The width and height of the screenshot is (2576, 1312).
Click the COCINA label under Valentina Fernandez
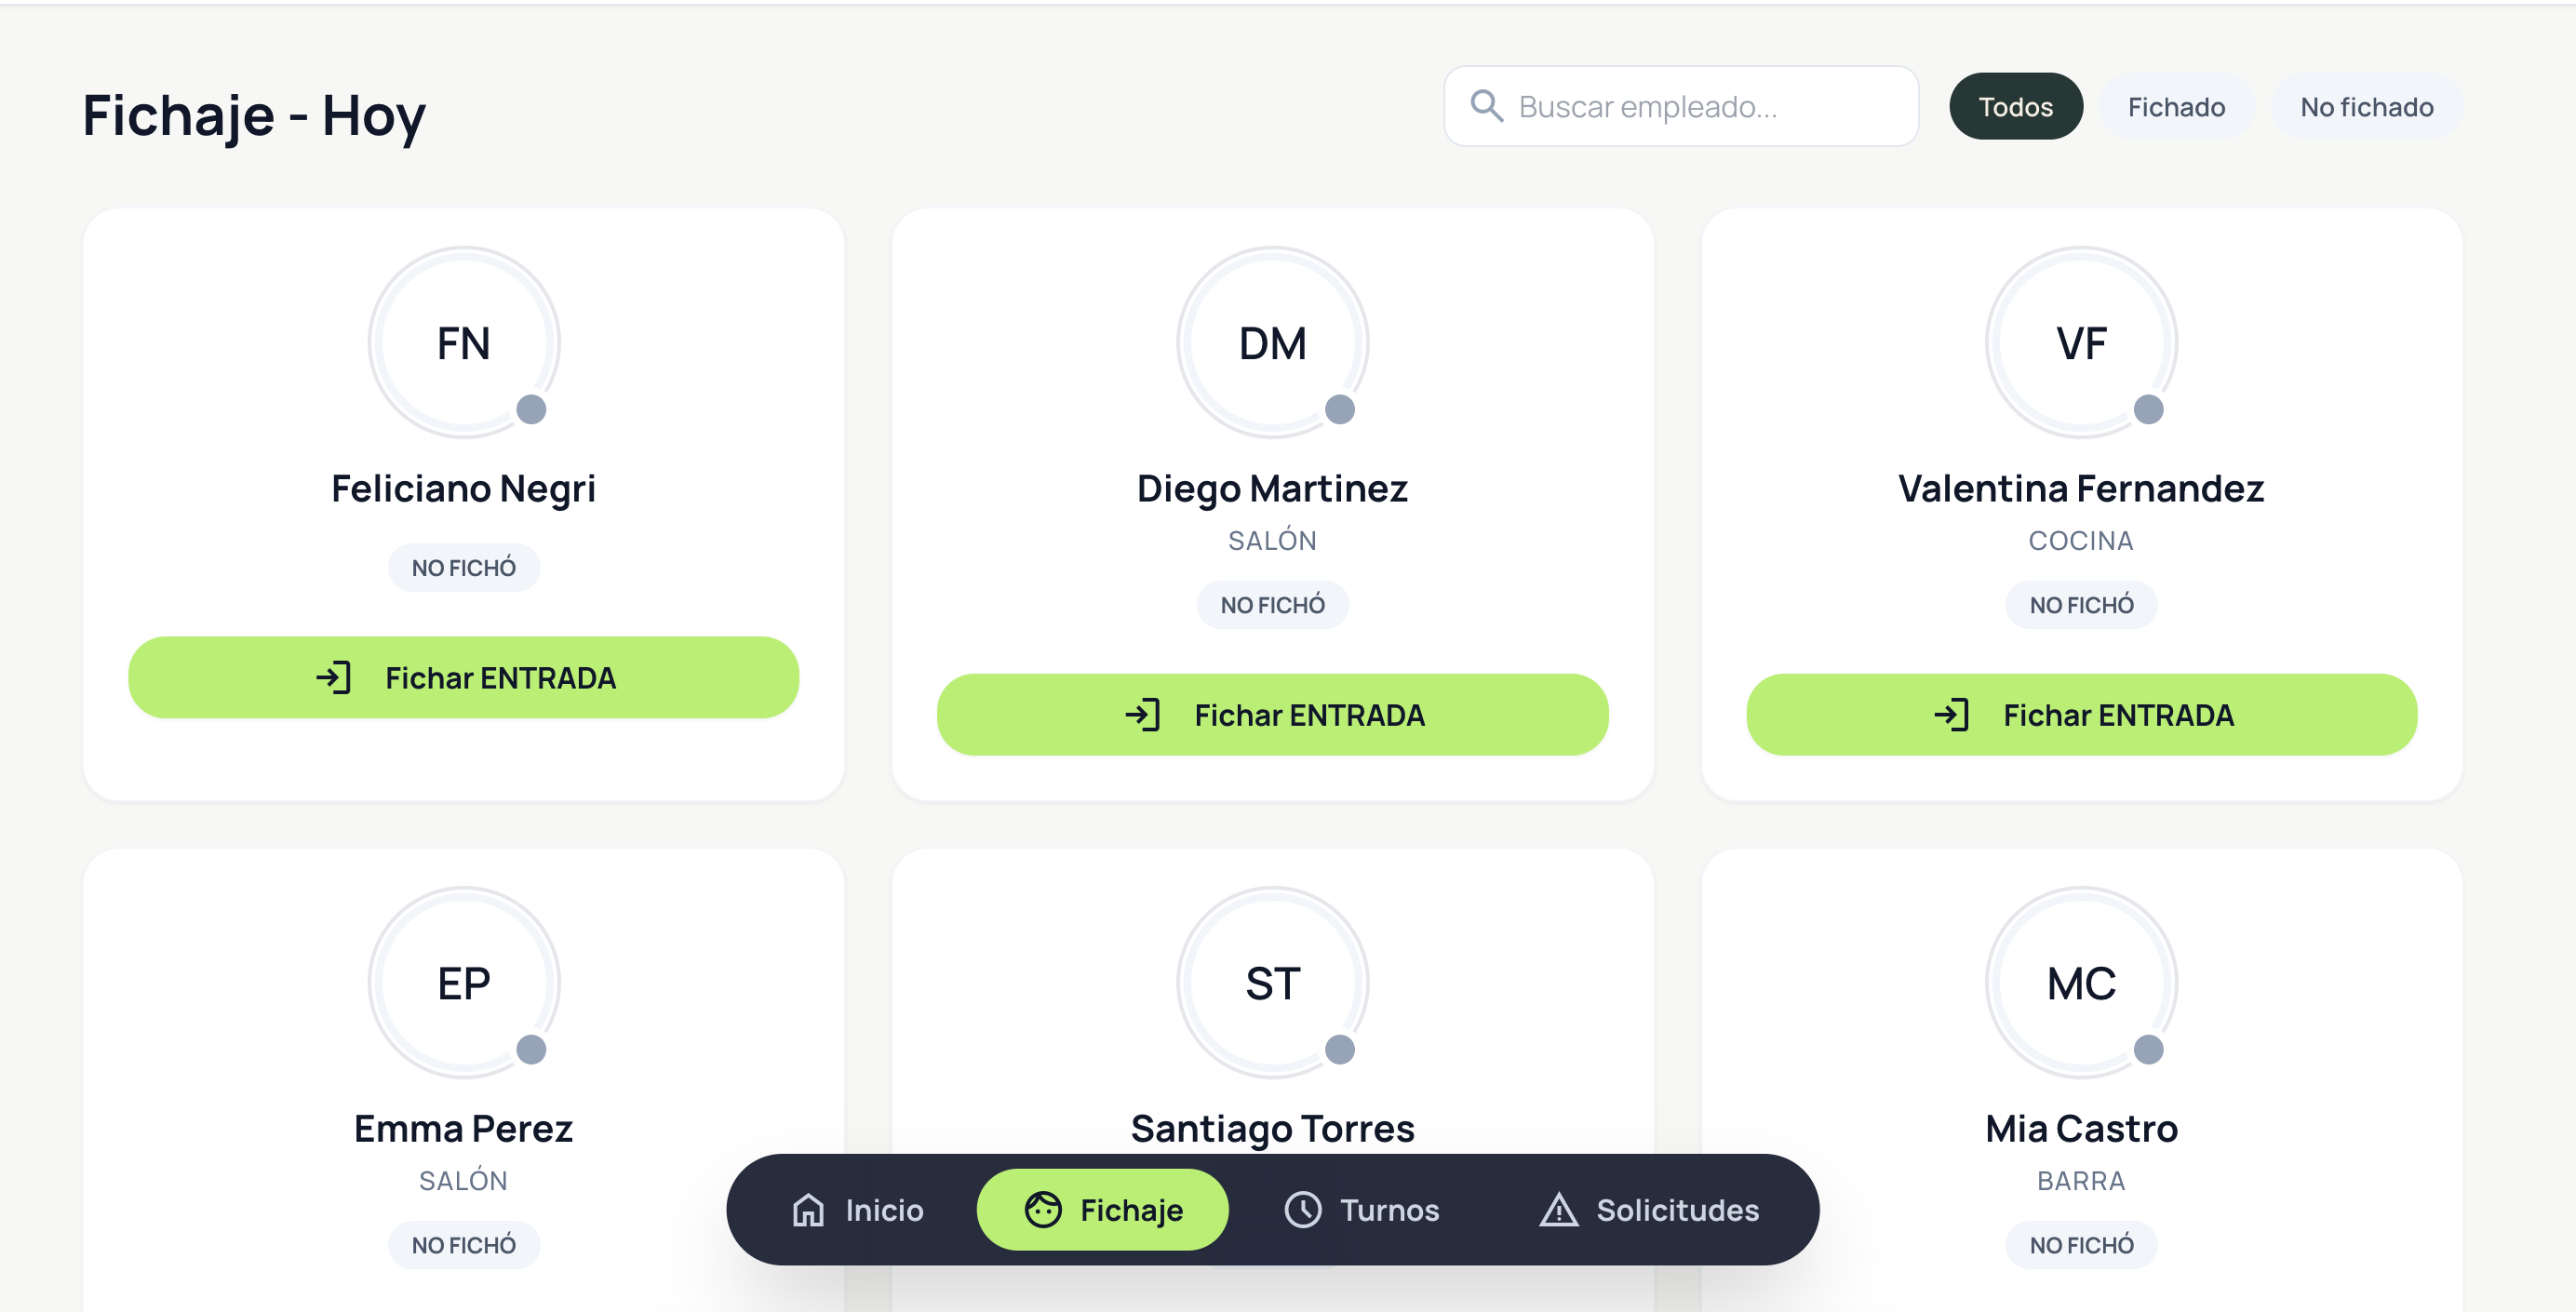click(x=2081, y=541)
